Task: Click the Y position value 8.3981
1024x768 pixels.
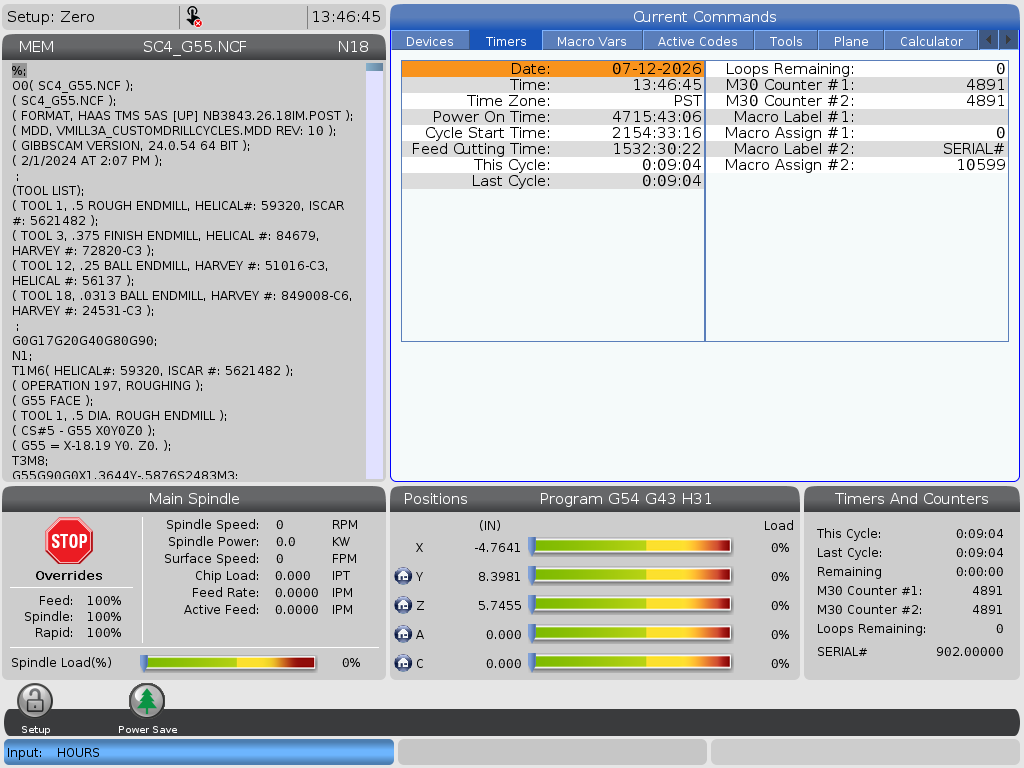Action: pos(499,577)
